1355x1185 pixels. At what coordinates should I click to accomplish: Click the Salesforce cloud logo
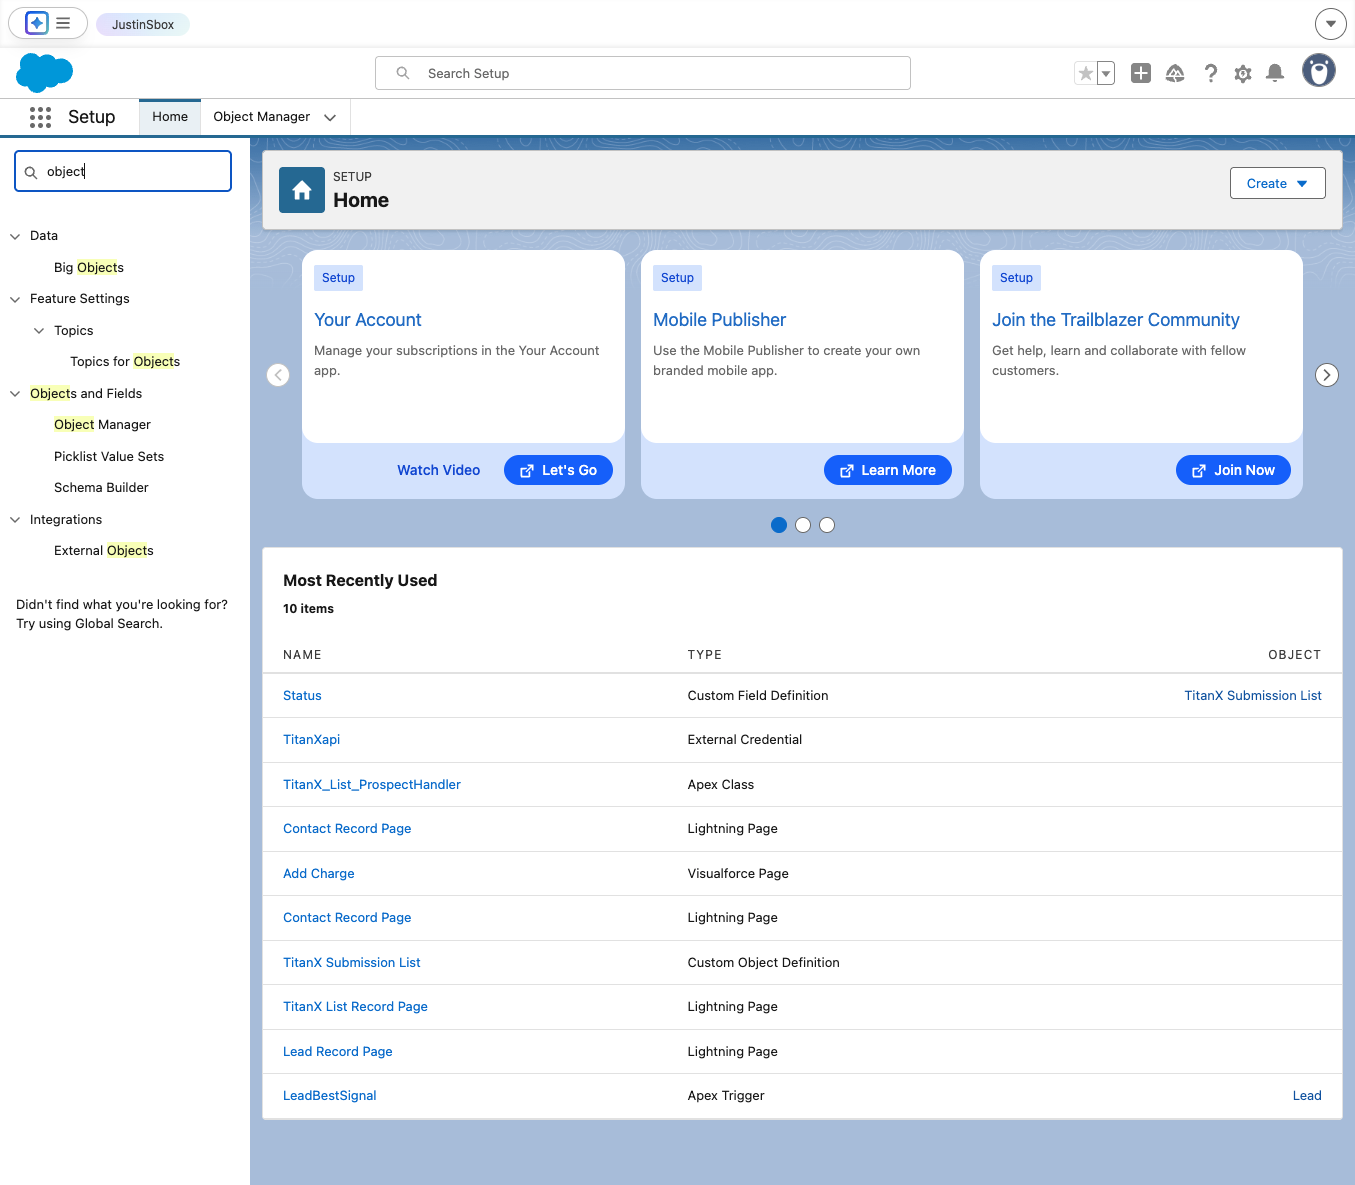tap(45, 73)
